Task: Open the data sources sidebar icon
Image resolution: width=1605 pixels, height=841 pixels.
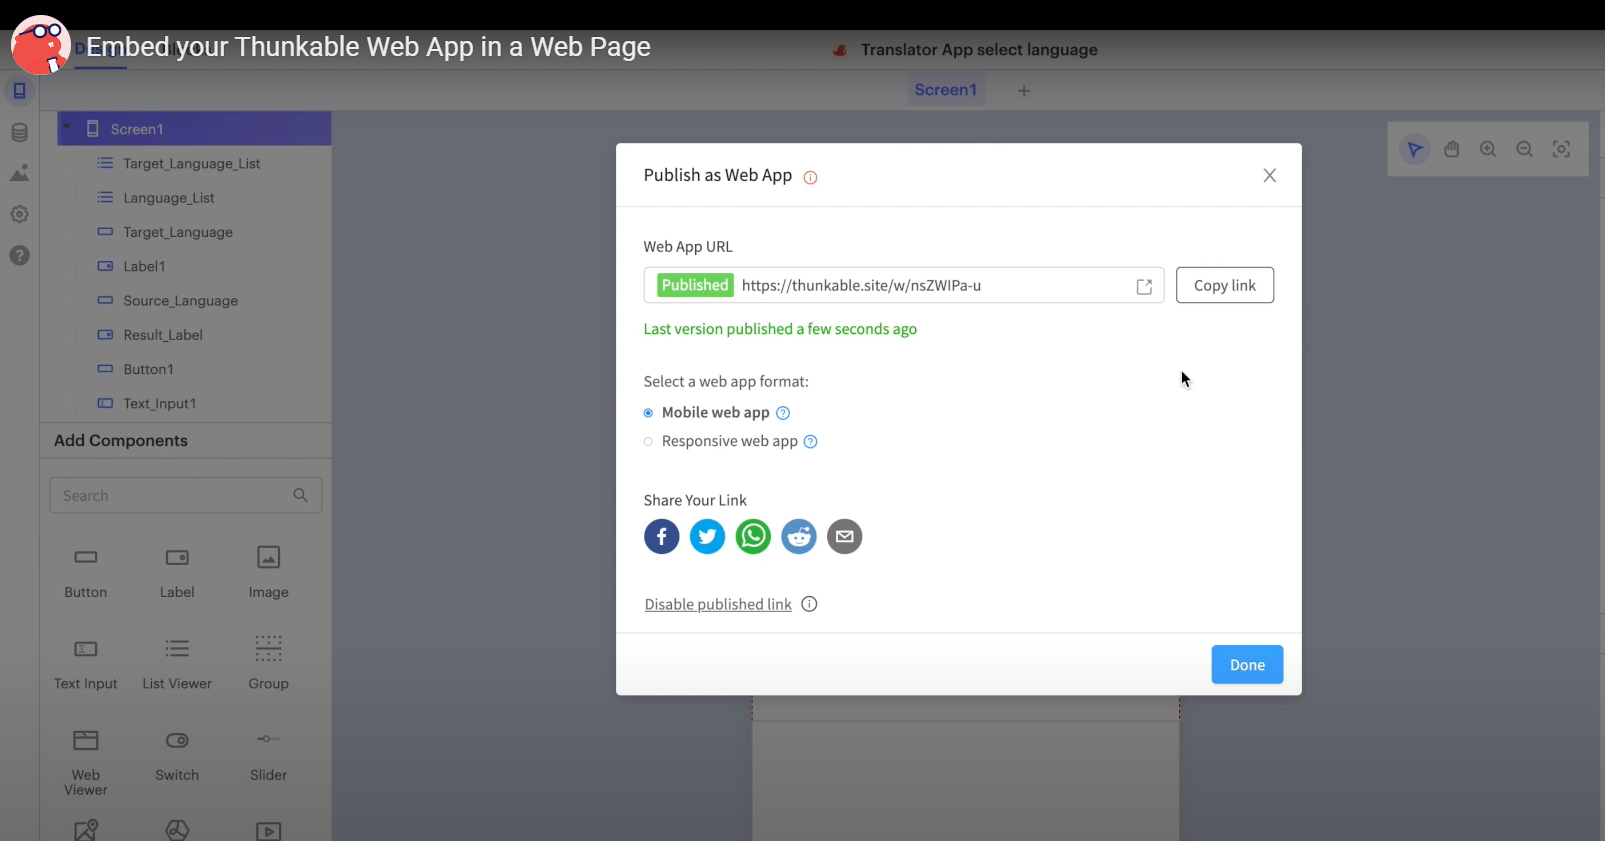Action: tap(19, 132)
